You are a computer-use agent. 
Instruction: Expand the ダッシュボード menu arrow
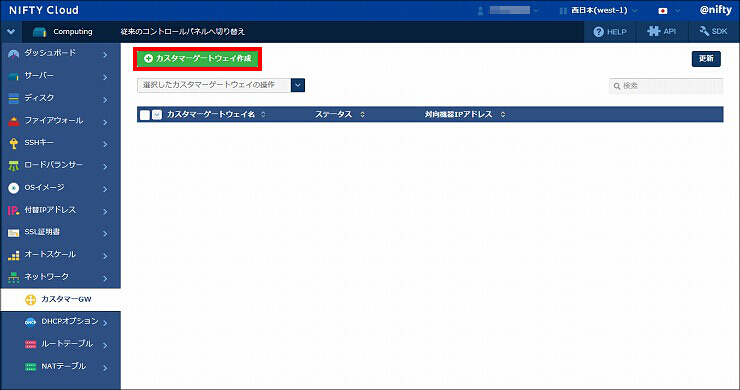pos(105,55)
